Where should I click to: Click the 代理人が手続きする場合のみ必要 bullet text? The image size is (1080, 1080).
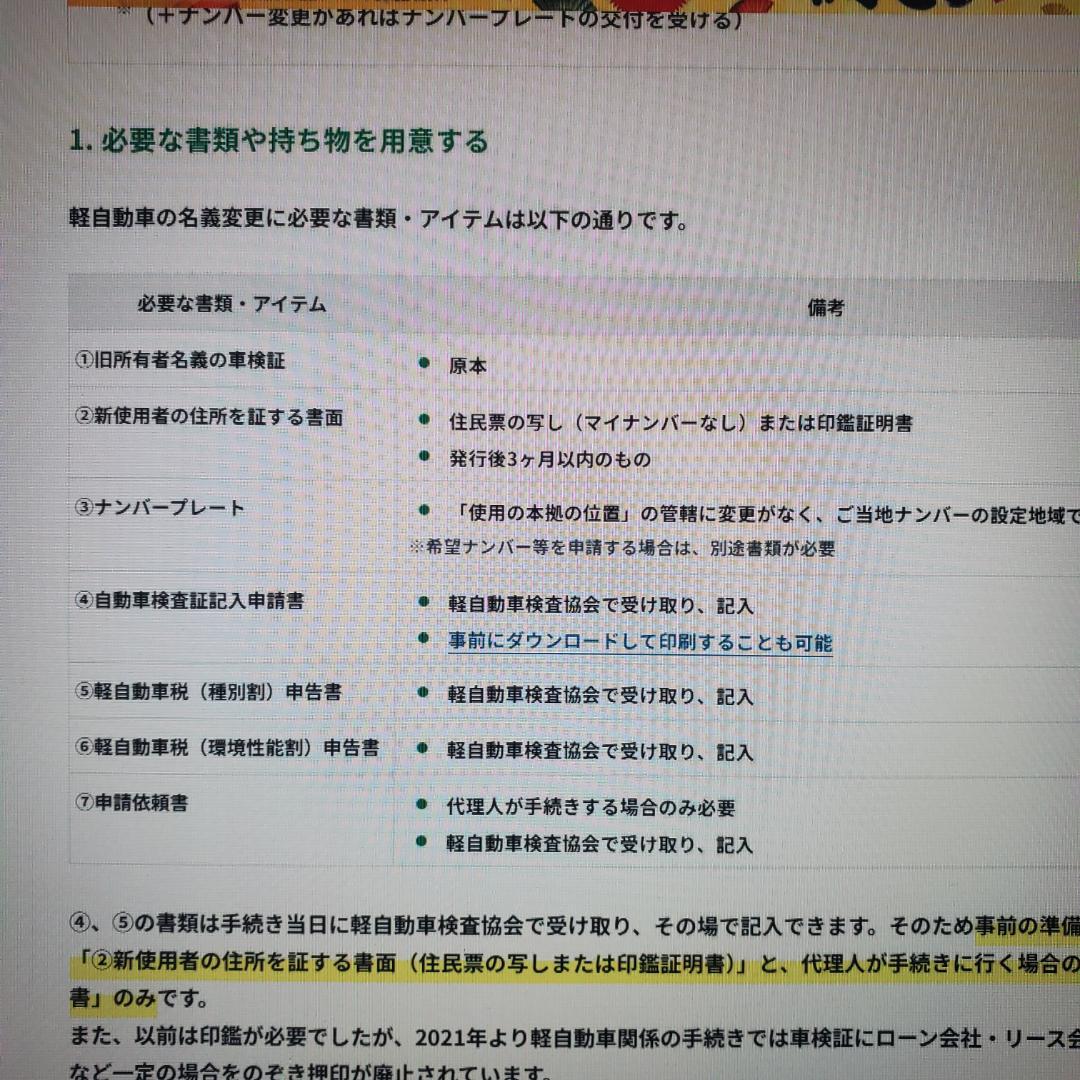tap(591, 808)
